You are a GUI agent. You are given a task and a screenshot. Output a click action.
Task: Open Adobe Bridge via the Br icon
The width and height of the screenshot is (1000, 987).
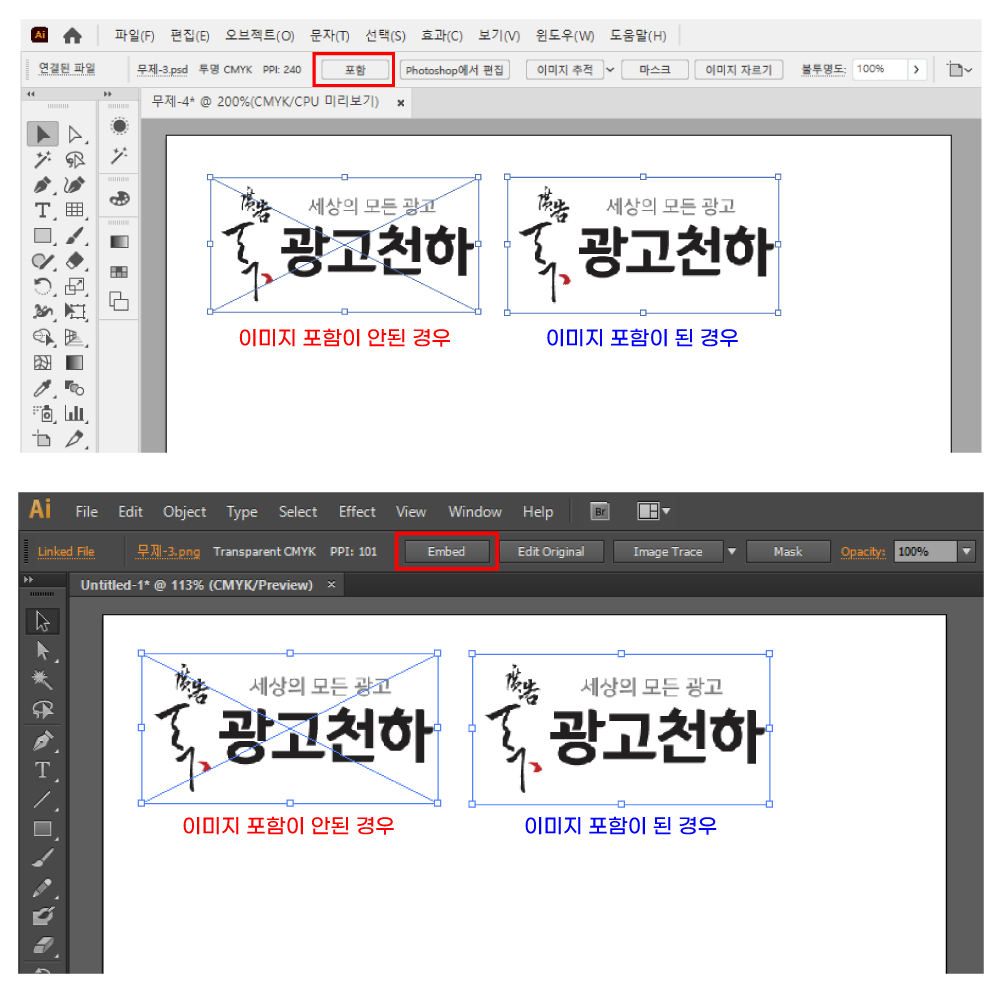[x=600, y=511]
